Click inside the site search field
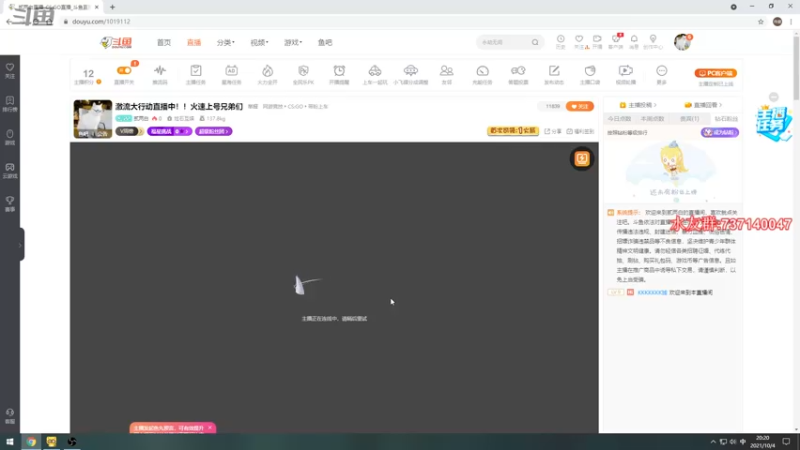Image resolution: width=800 pixels, height=450 pixels. [x=504, y=42]
